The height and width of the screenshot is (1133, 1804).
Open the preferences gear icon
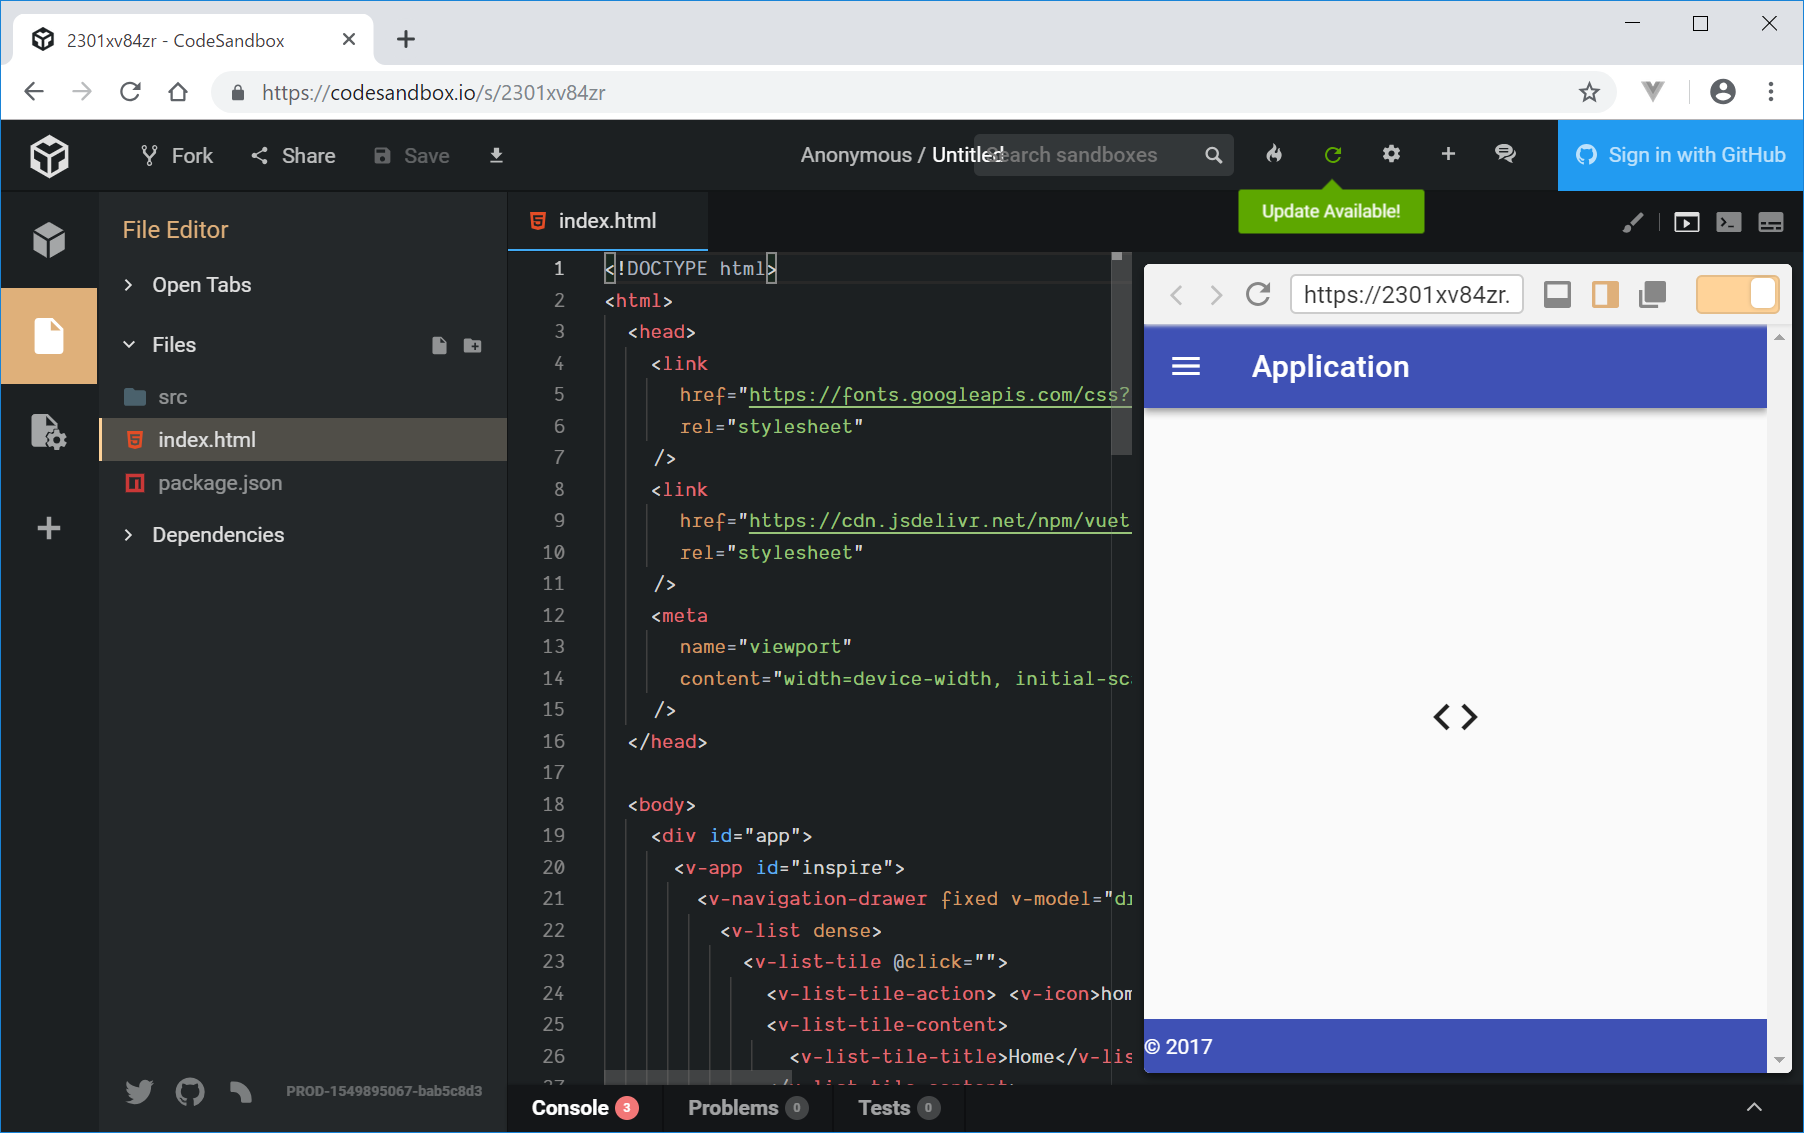1391,154
